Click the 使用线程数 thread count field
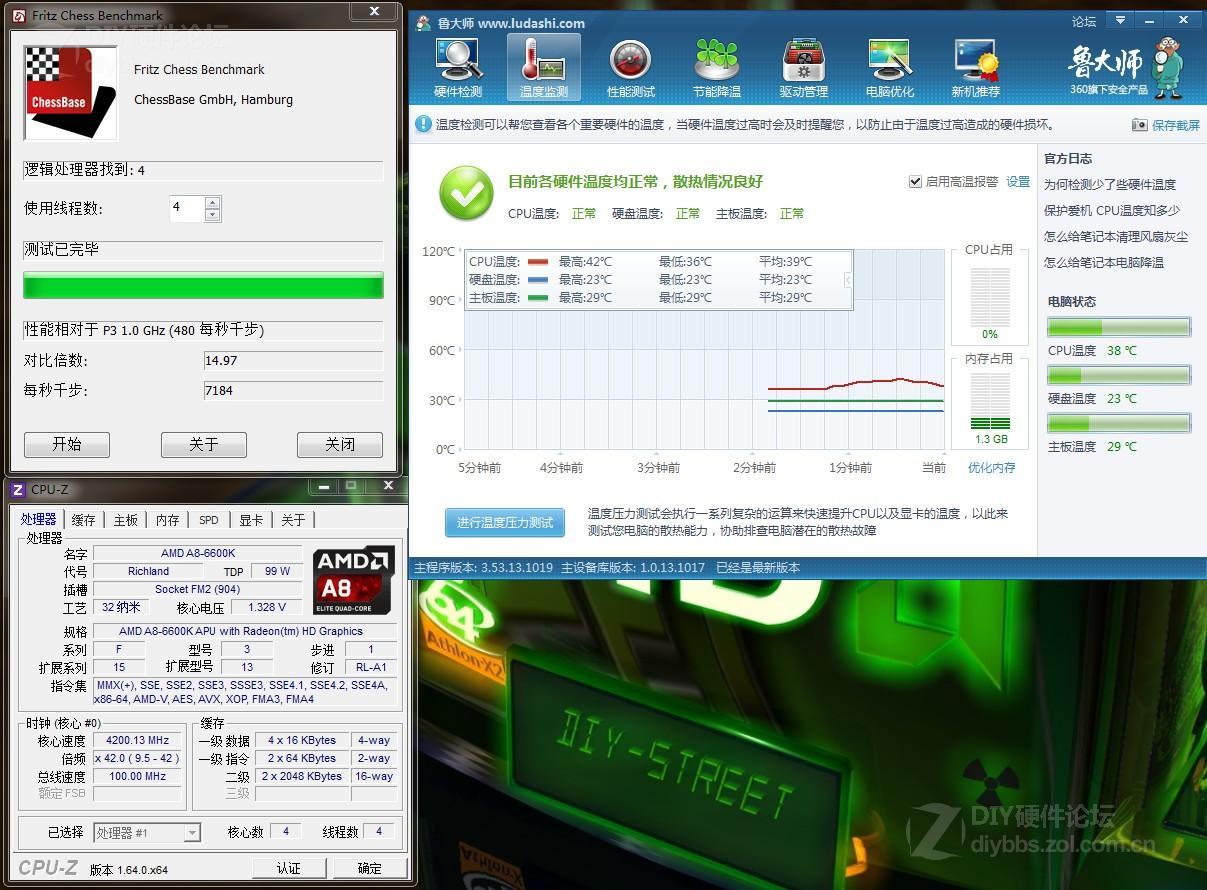 (x=187, y=209)
